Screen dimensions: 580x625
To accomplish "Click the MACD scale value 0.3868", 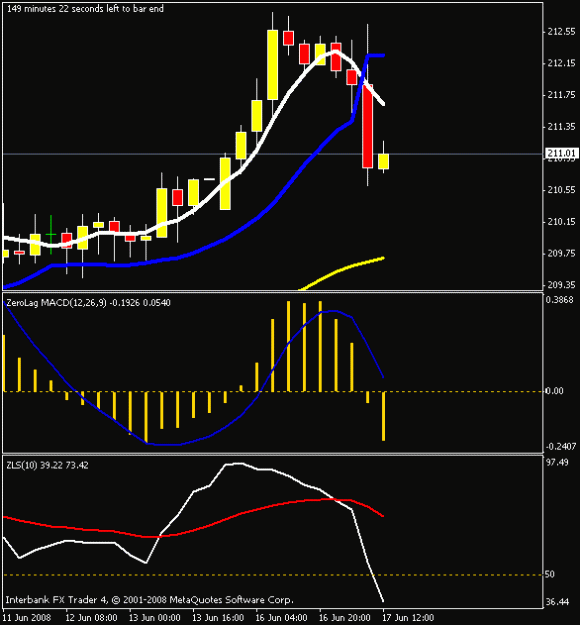I will (559, 300).
